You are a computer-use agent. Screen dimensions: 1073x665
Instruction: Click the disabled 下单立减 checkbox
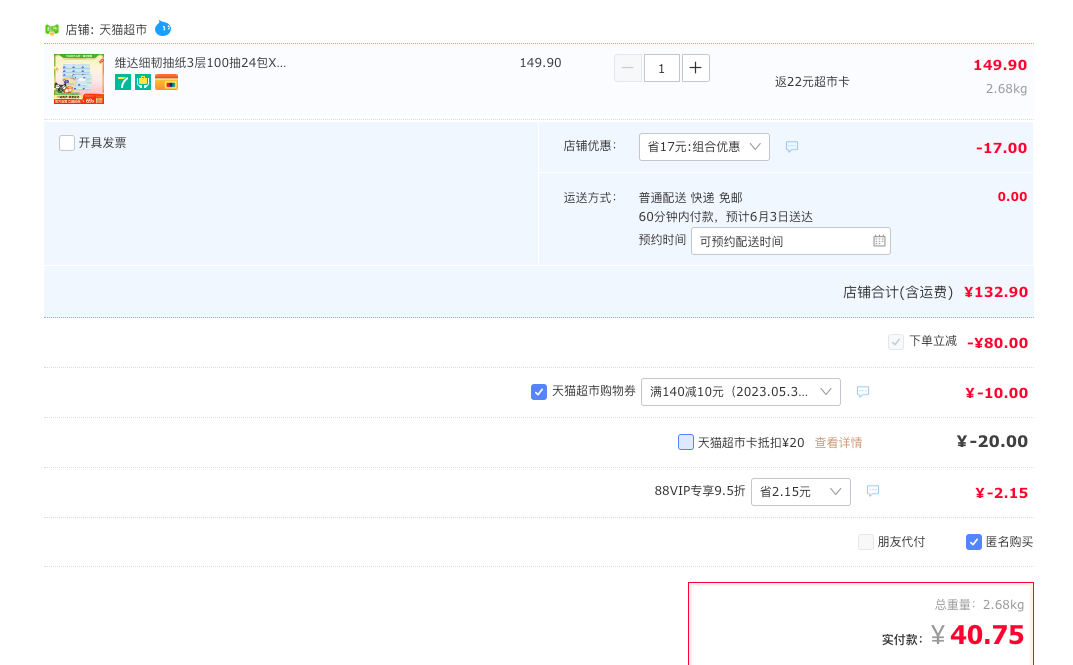[x=896, y=342]
